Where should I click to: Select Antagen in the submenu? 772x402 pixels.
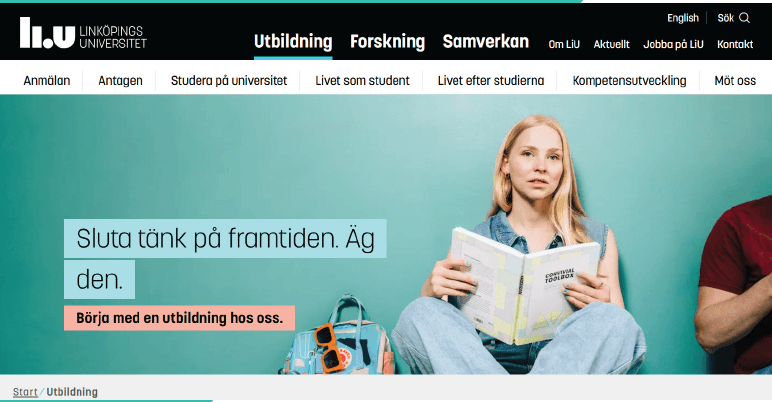coord(120,80)
